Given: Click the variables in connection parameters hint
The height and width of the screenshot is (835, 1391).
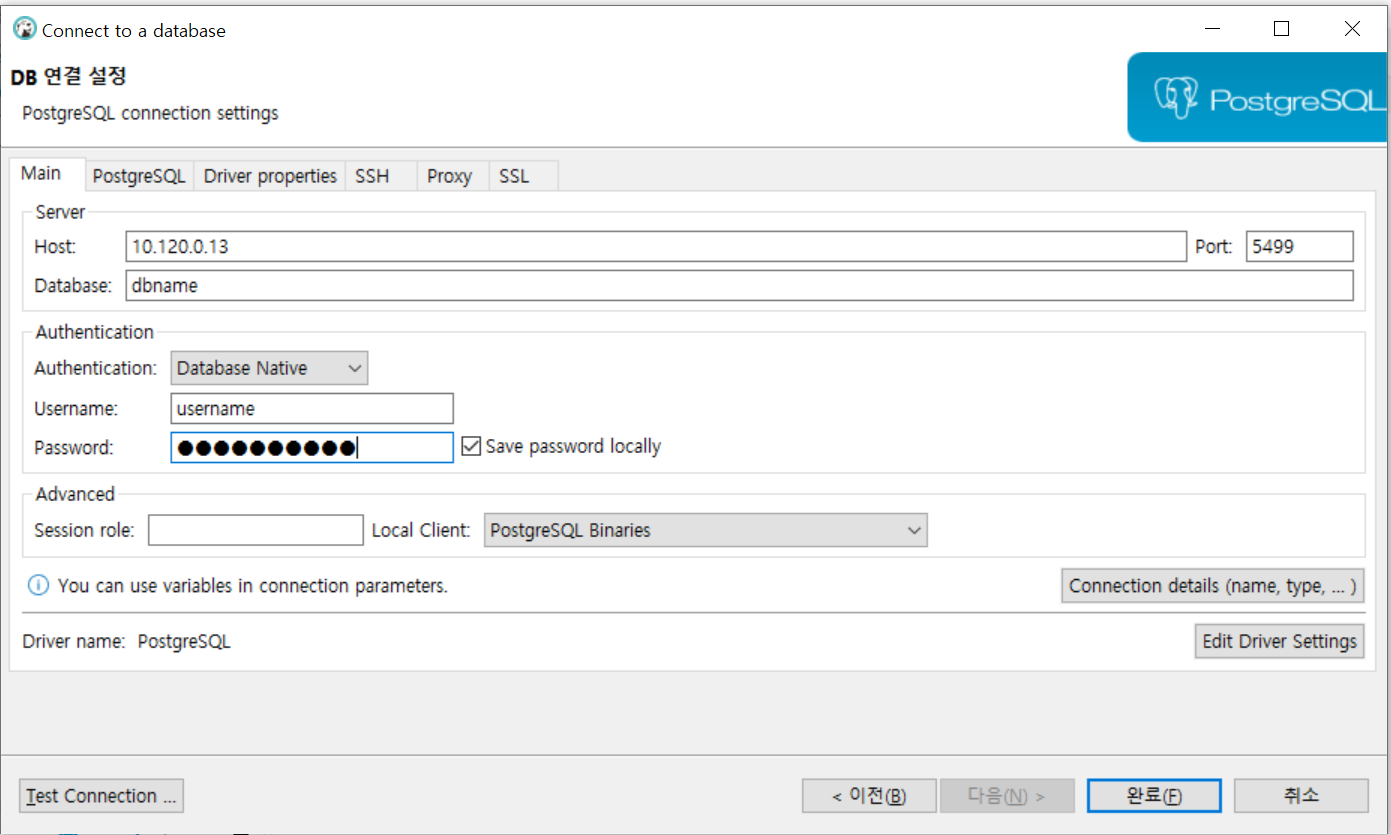Looking at the screenshot, I should pos(253,586).
